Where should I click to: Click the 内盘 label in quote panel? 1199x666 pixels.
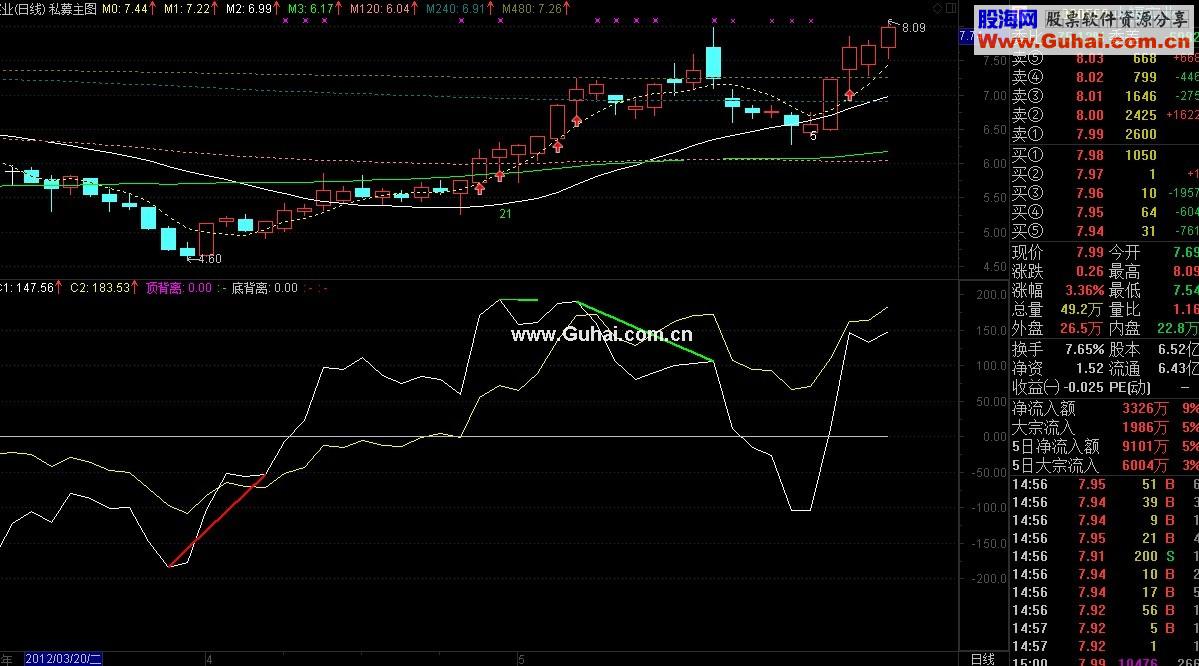1124,329
